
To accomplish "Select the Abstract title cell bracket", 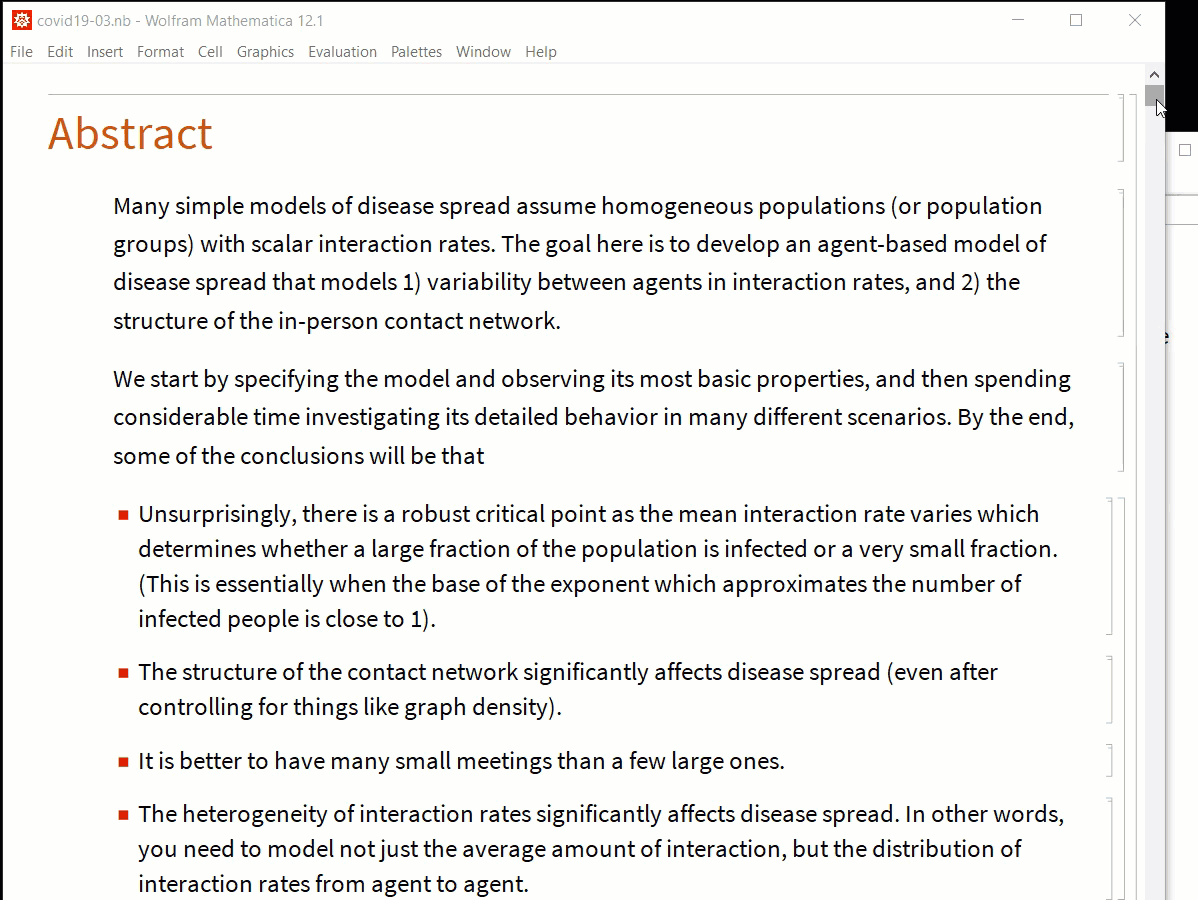I will [1121, 128].
